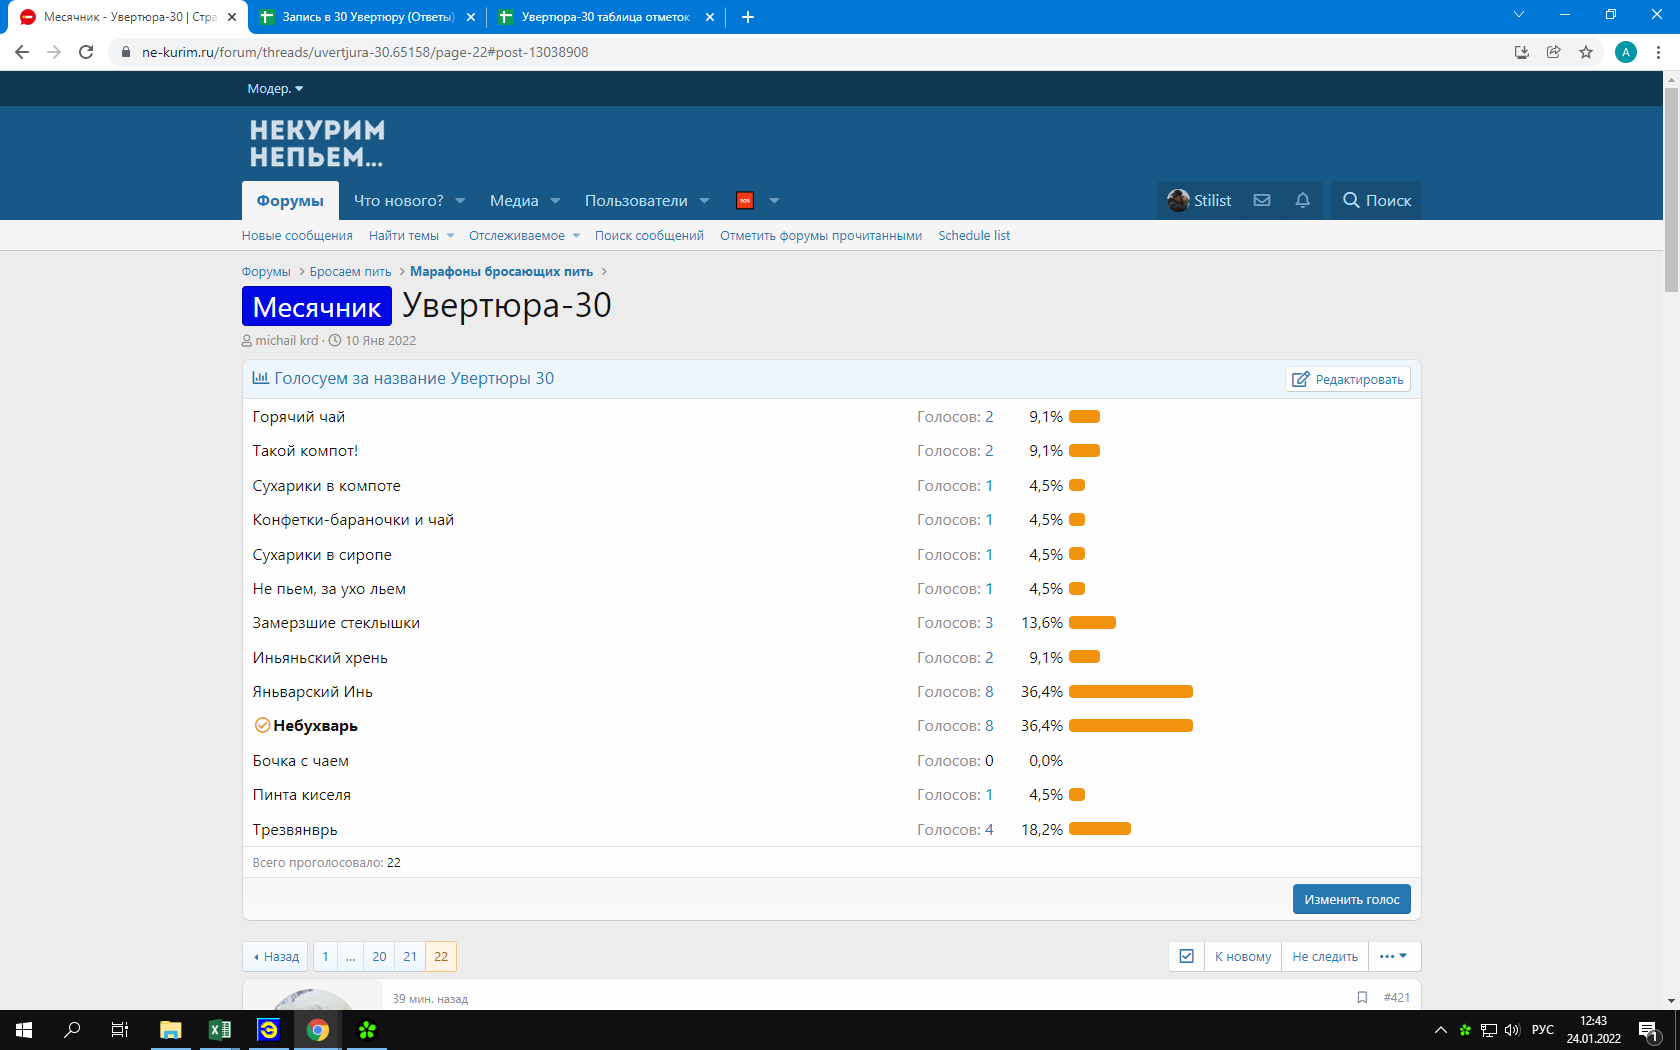Click the browser address bar URL
Image resolution: width=1680 pixels, height=1050 pixels.
coord(365,52)
